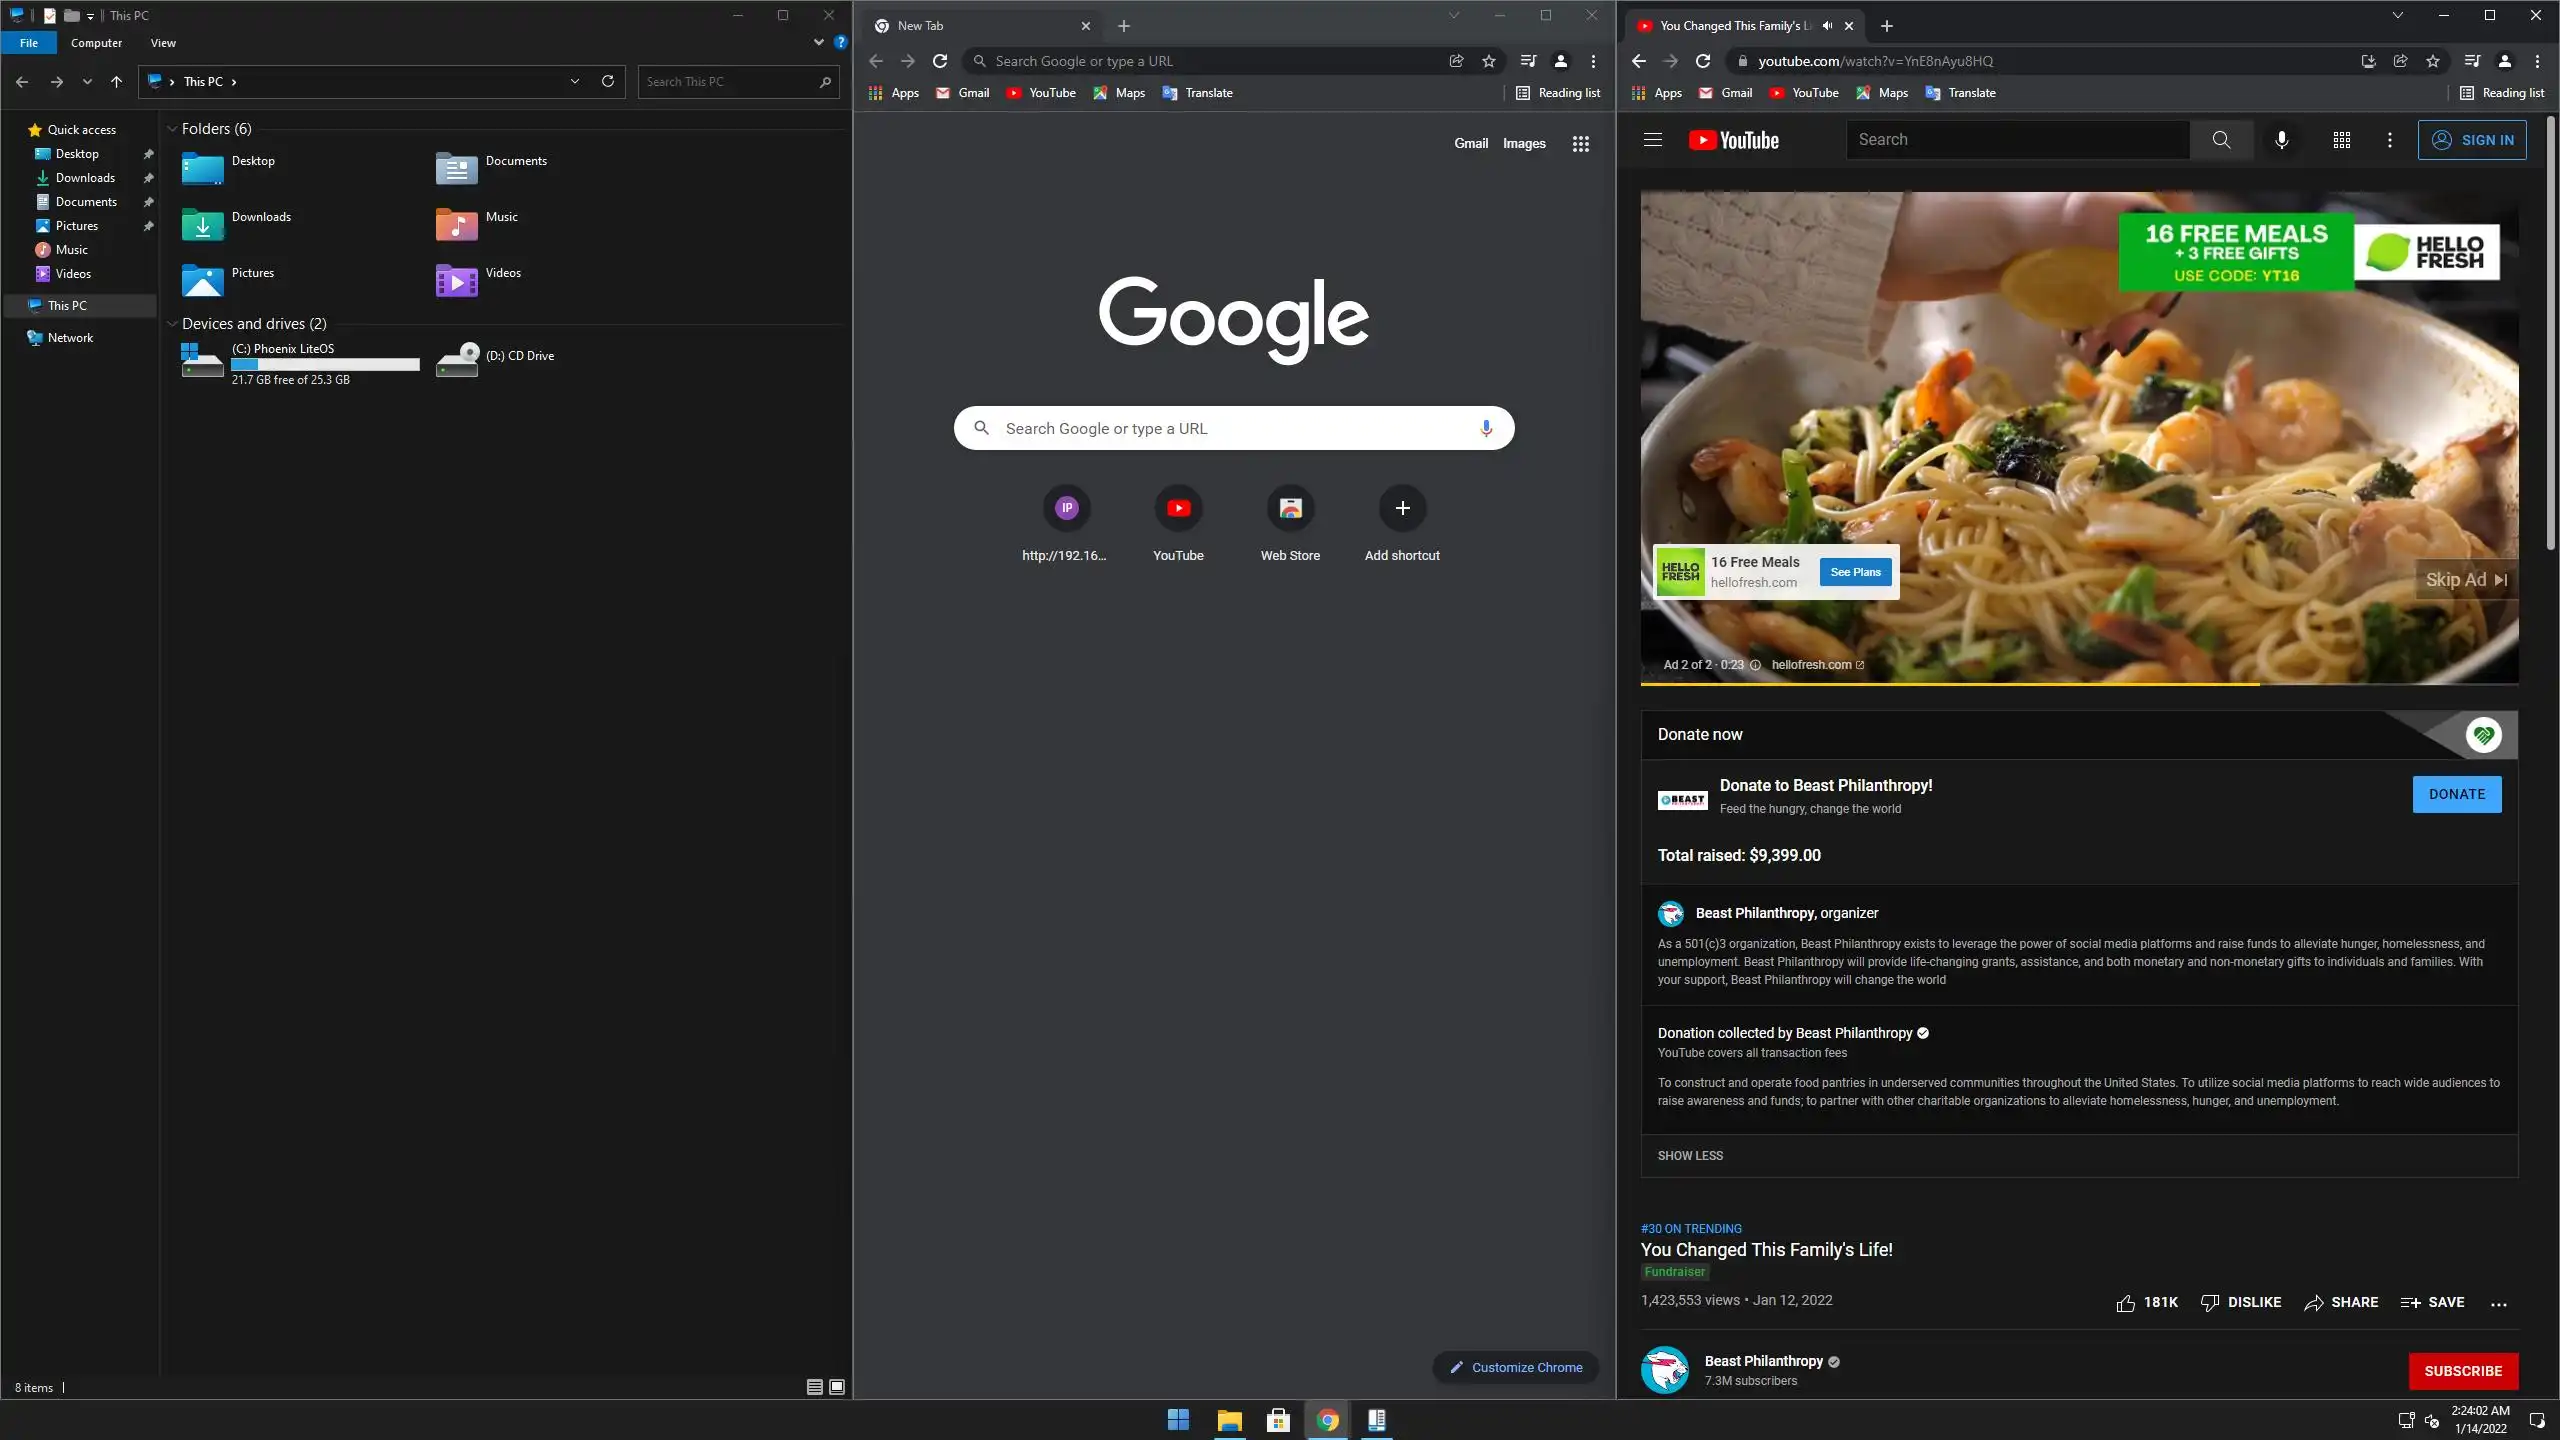Toggle the large icons view in Explorer

coord(837,1387)
